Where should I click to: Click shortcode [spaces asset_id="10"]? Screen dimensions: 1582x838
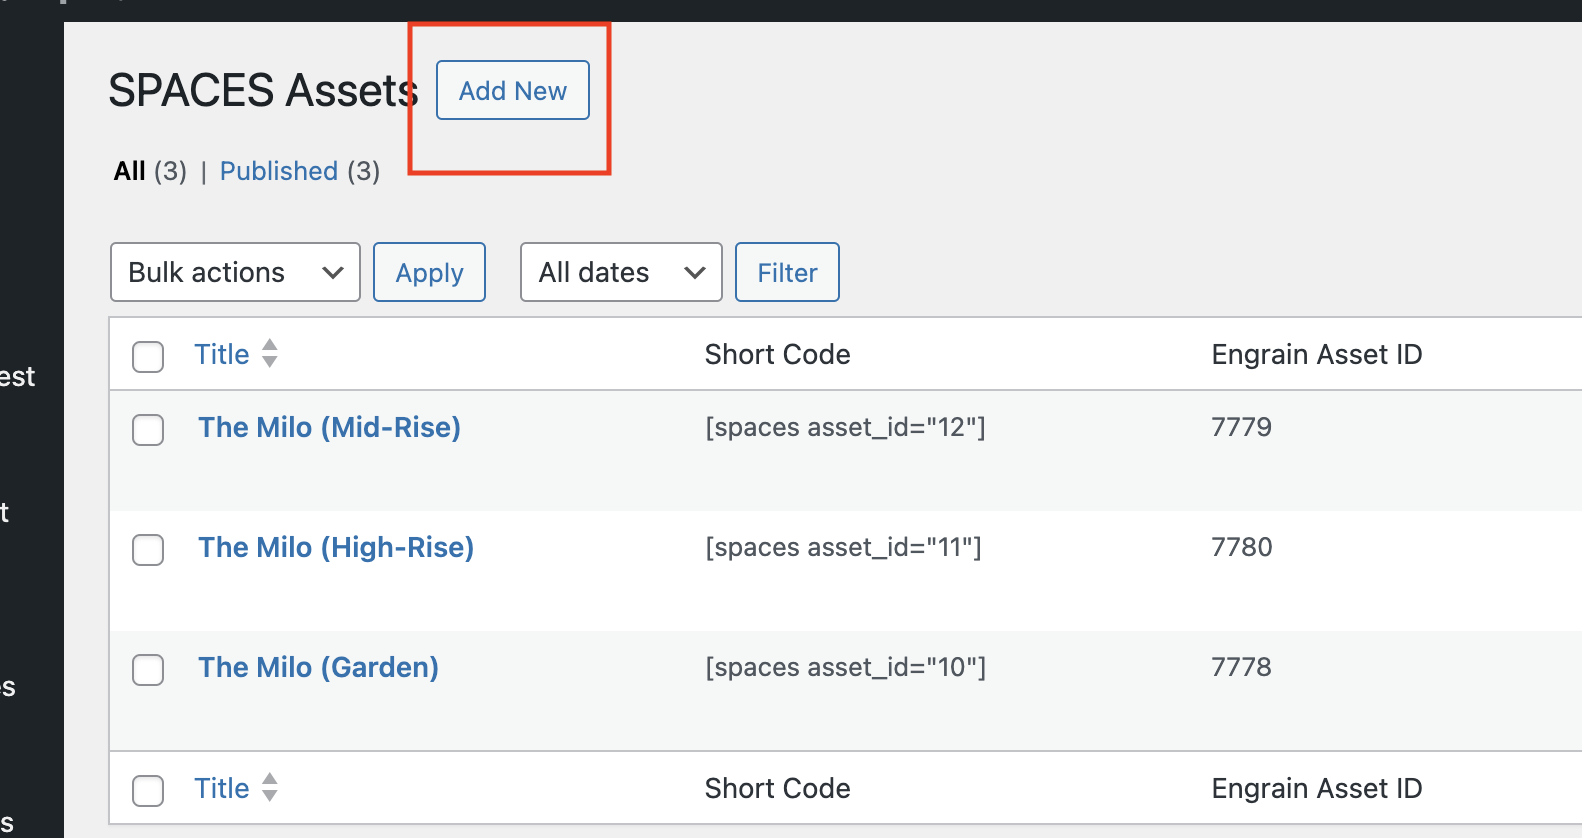(845, 667)
